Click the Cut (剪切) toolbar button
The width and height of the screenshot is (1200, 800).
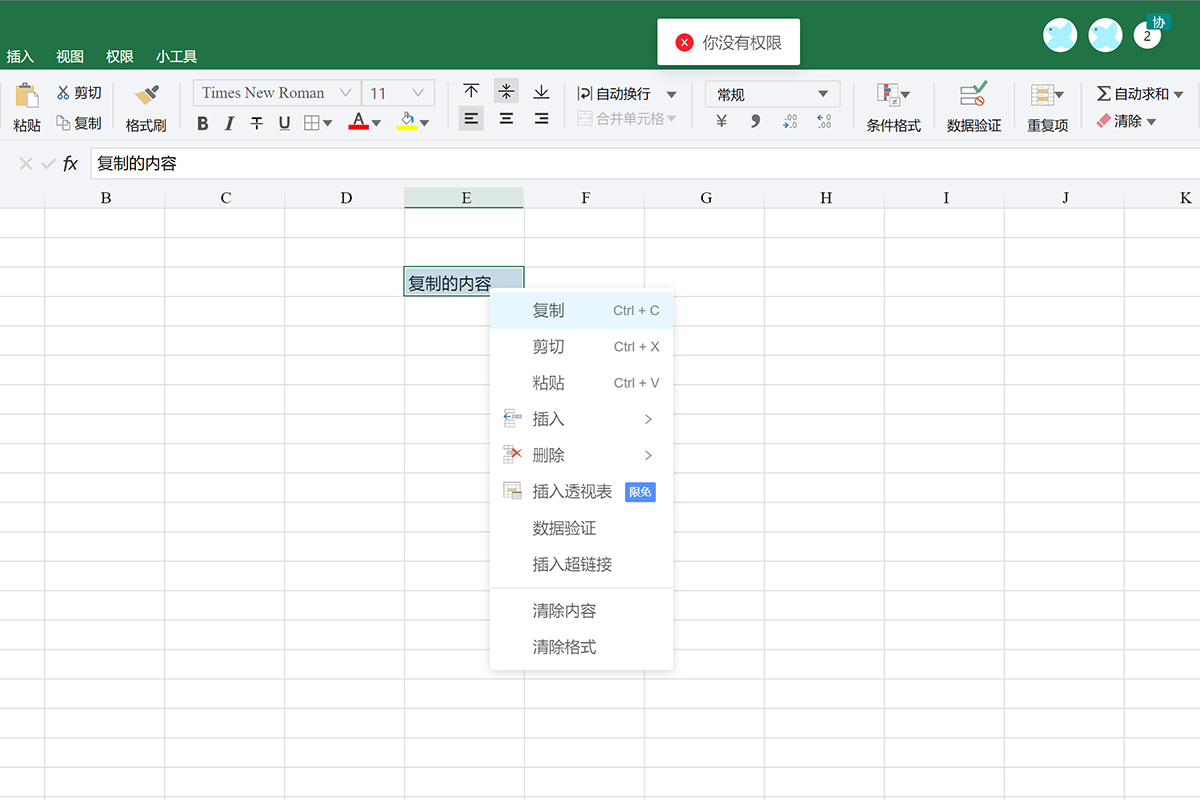pyautogui.click(x=79, y=93)
